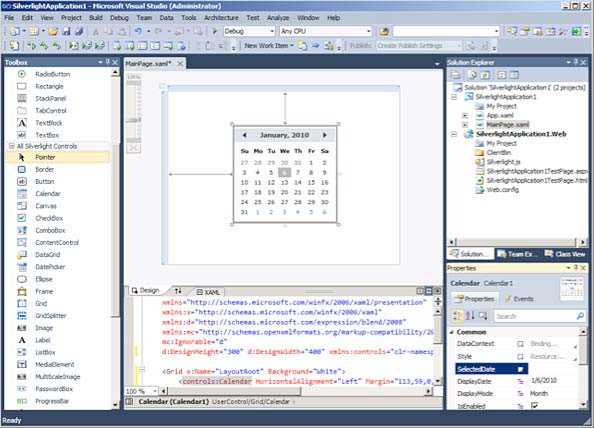Open the Build menu
This screenshot has height=428, width=594.
tap(95, 18)
